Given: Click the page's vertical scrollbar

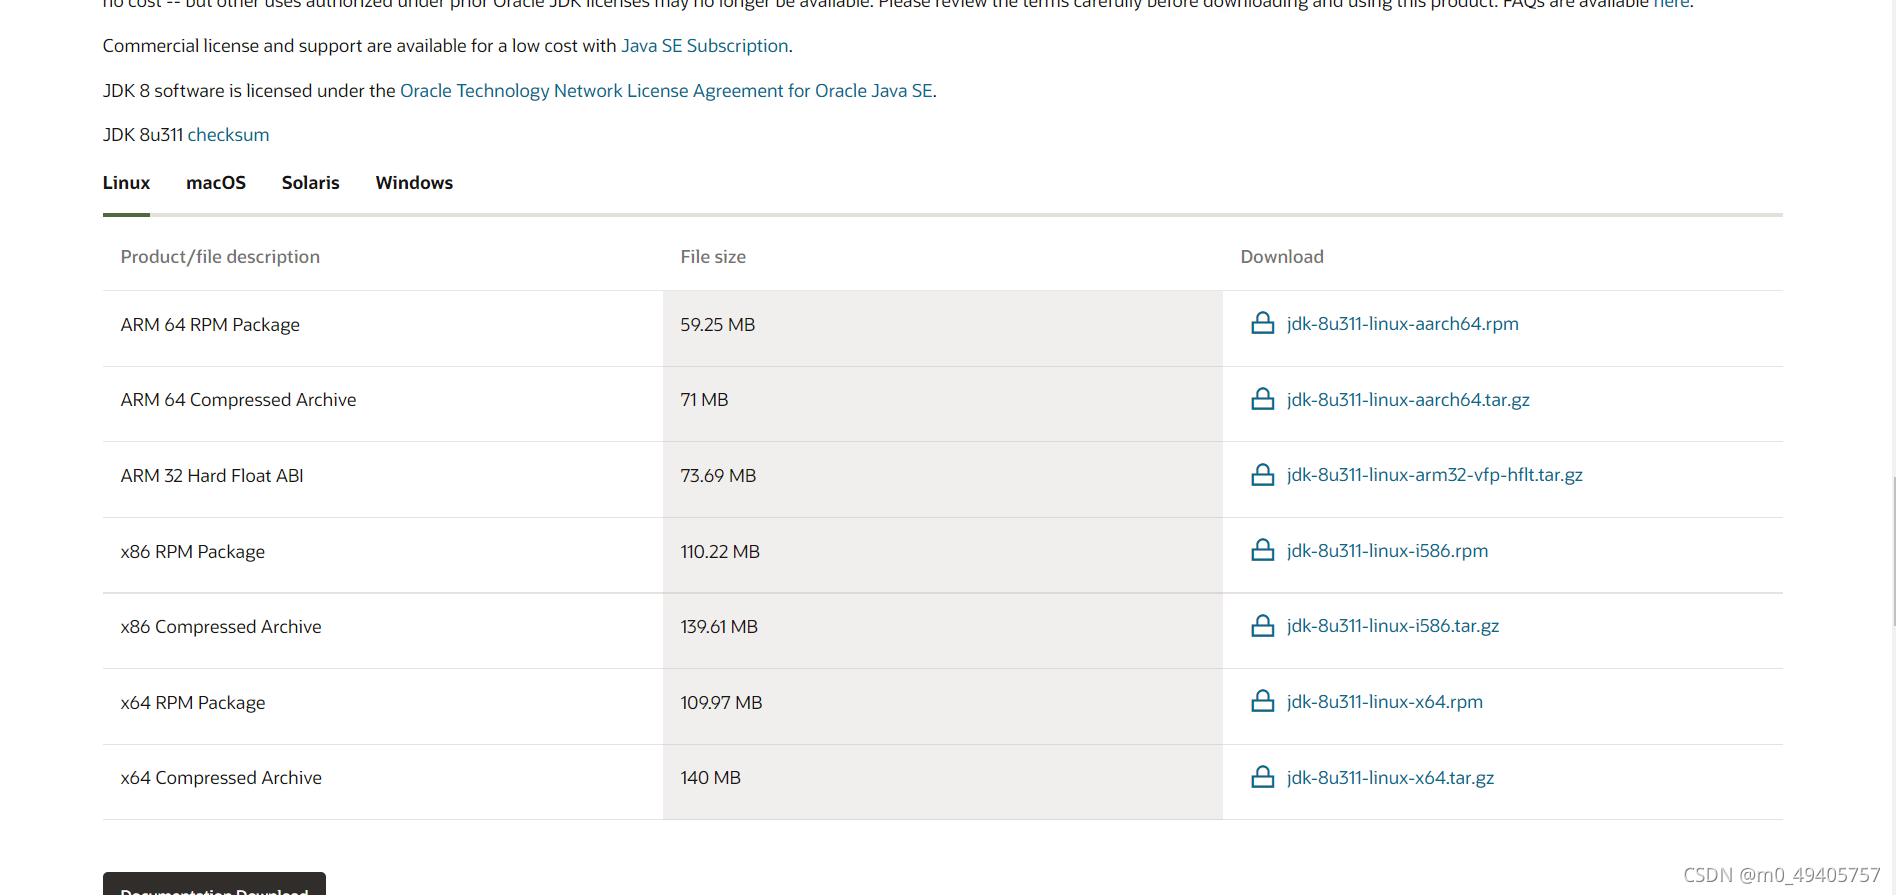Looking at the screenshot, I should (x=1893, y=552).
